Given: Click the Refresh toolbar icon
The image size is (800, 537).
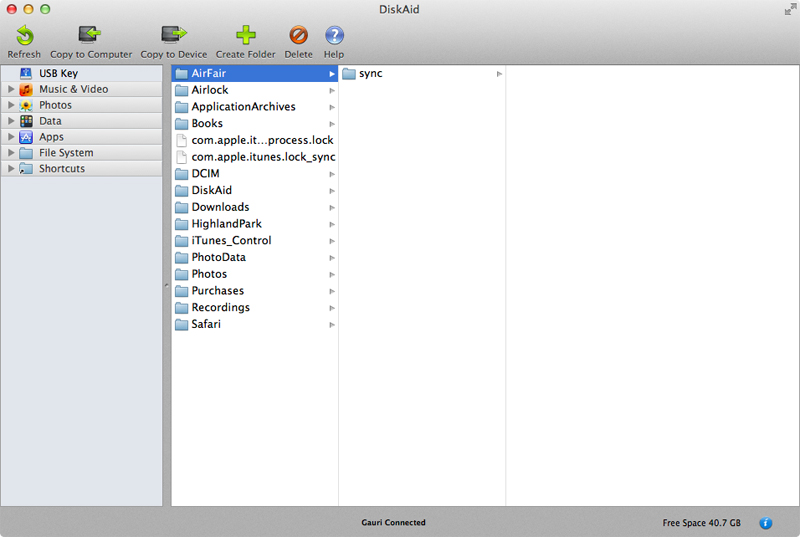Looking at the screenshot, I should pyautogui.click(x=24, y=35).
